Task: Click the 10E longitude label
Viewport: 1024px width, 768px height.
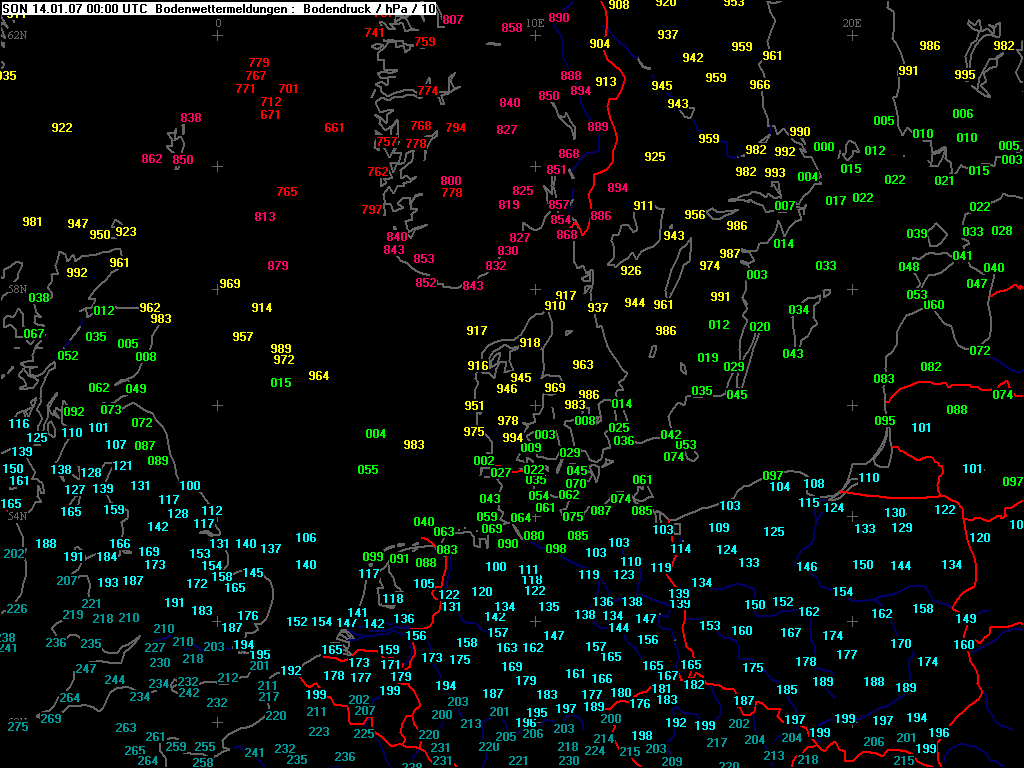Action: (x=535, y=22)
